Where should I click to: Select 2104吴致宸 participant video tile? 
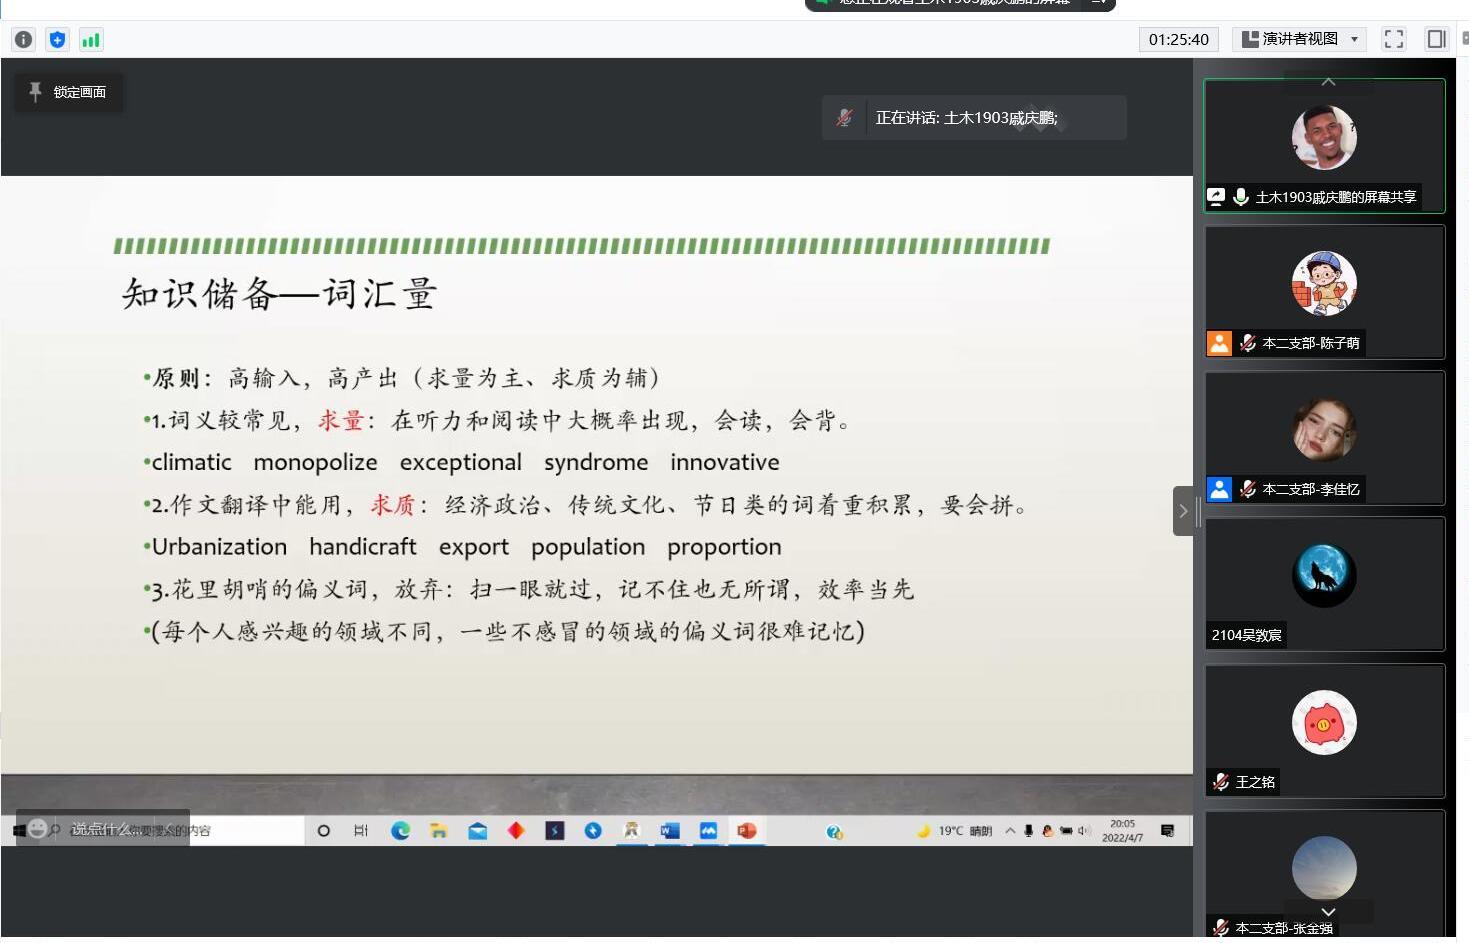(x=1324, y=583)
